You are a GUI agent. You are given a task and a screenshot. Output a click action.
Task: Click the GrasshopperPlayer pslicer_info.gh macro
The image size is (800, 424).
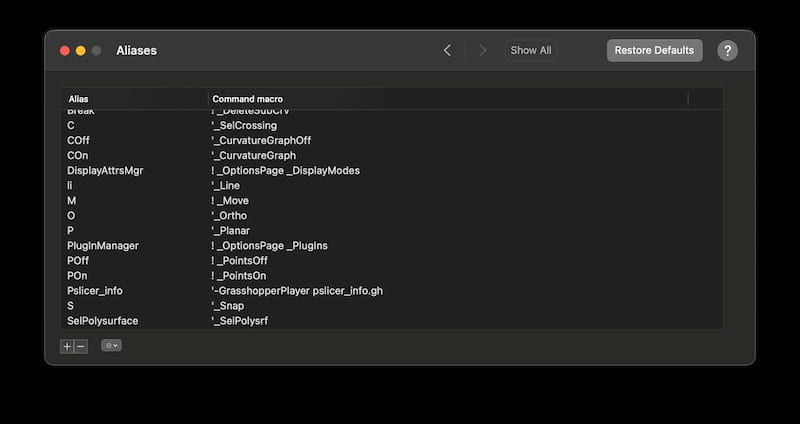pos(296,291)
